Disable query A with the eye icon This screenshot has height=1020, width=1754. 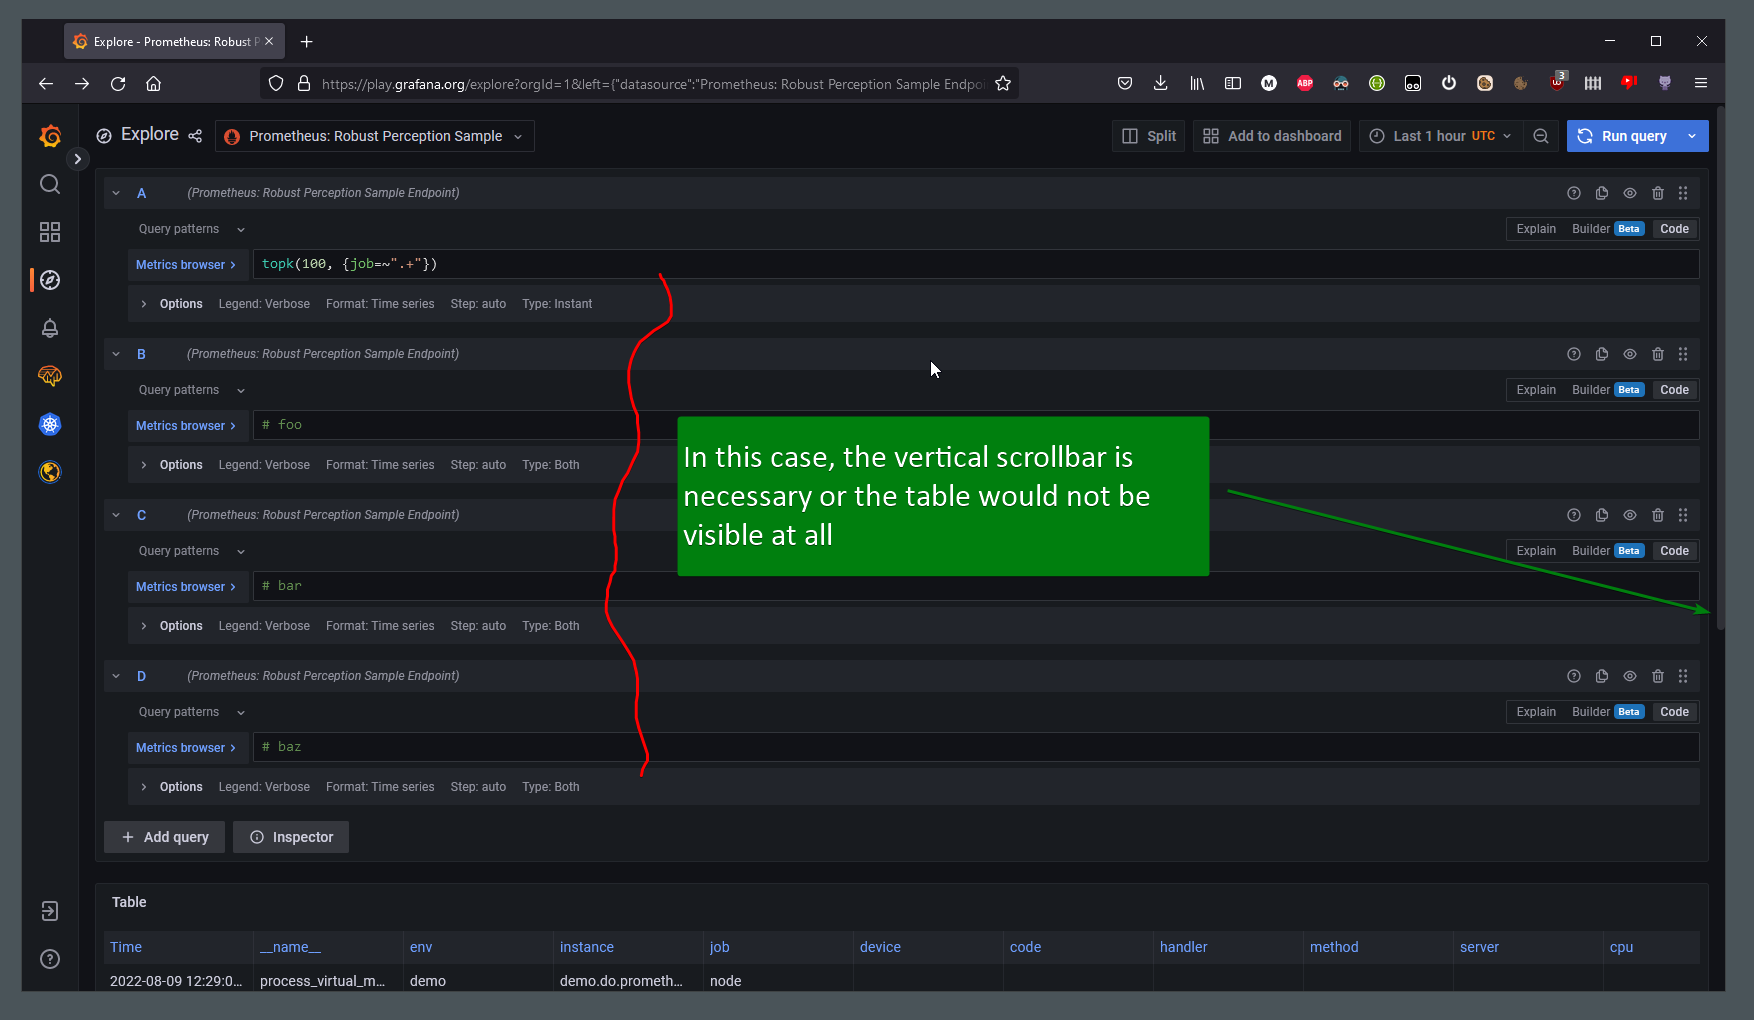click(x=1630, y=193)
